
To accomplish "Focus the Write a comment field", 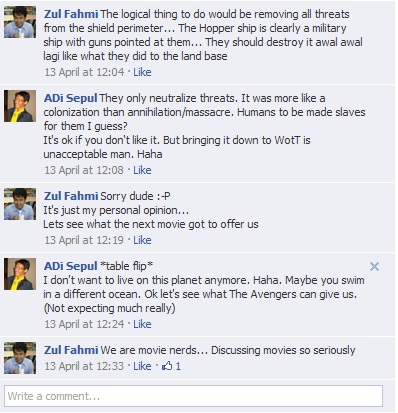I will [193, 396].
